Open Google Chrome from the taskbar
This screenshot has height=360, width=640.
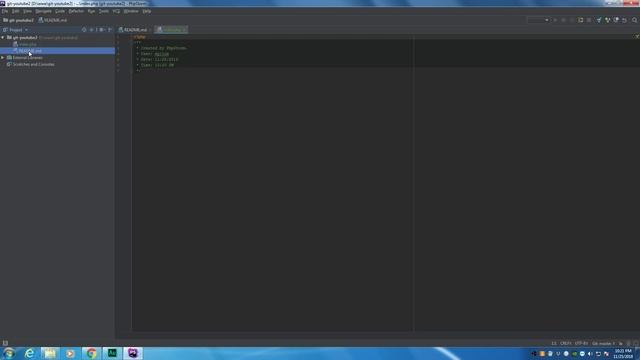(91, 353)
